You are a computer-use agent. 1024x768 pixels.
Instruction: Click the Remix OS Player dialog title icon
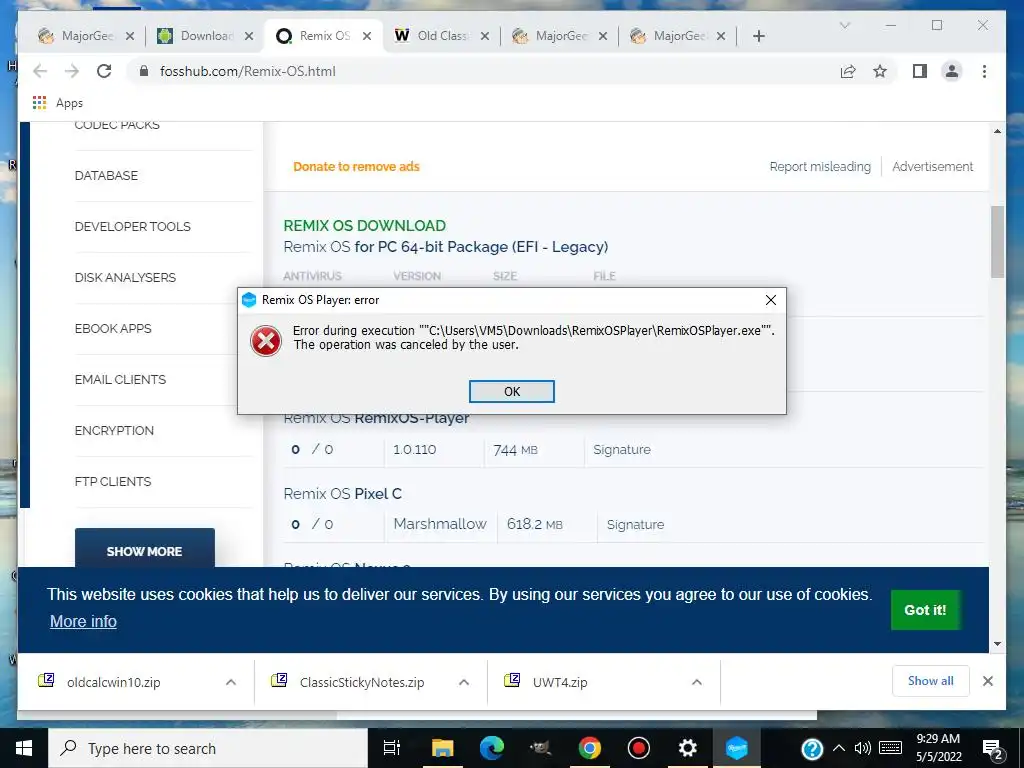coord(249,300)
